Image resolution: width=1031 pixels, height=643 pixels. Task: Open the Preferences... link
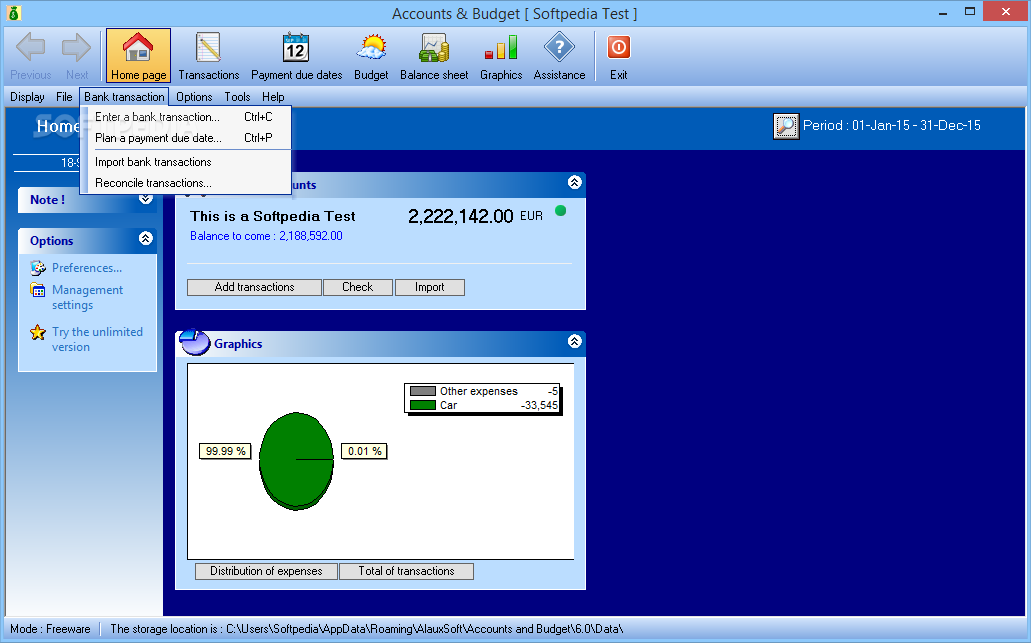click(87, 268)
